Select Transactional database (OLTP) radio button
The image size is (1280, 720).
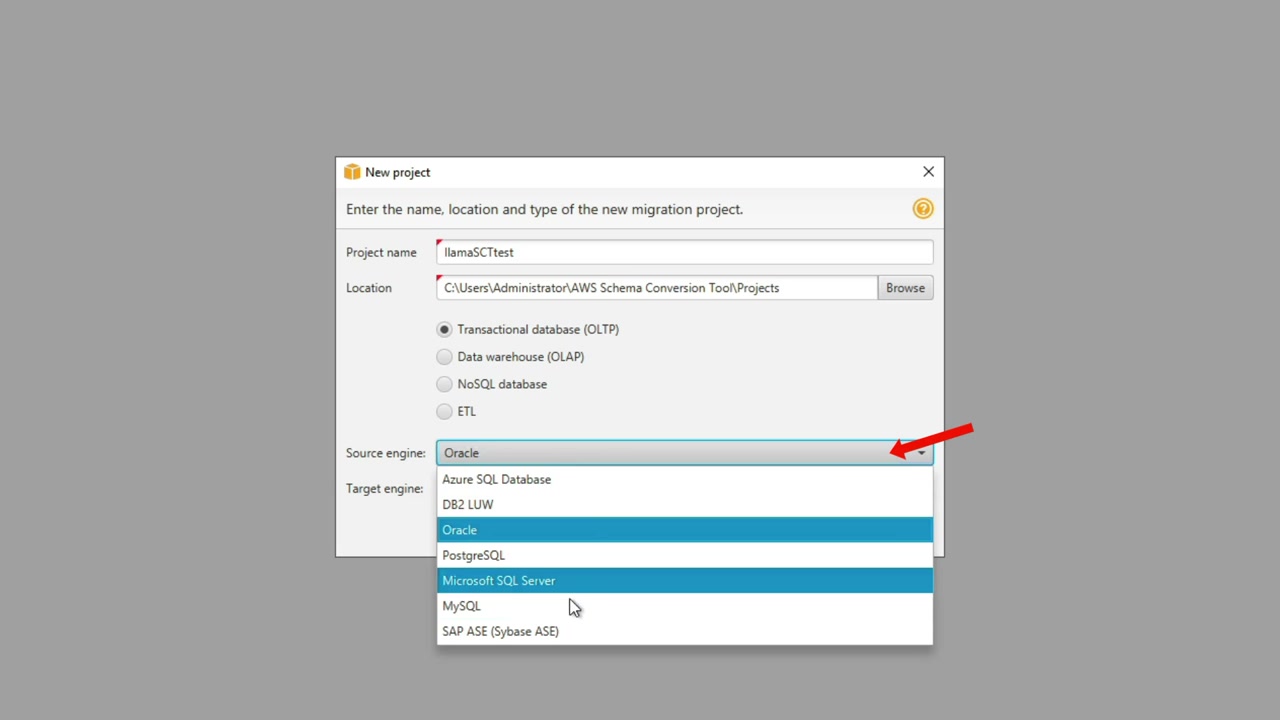click(444, 329)
